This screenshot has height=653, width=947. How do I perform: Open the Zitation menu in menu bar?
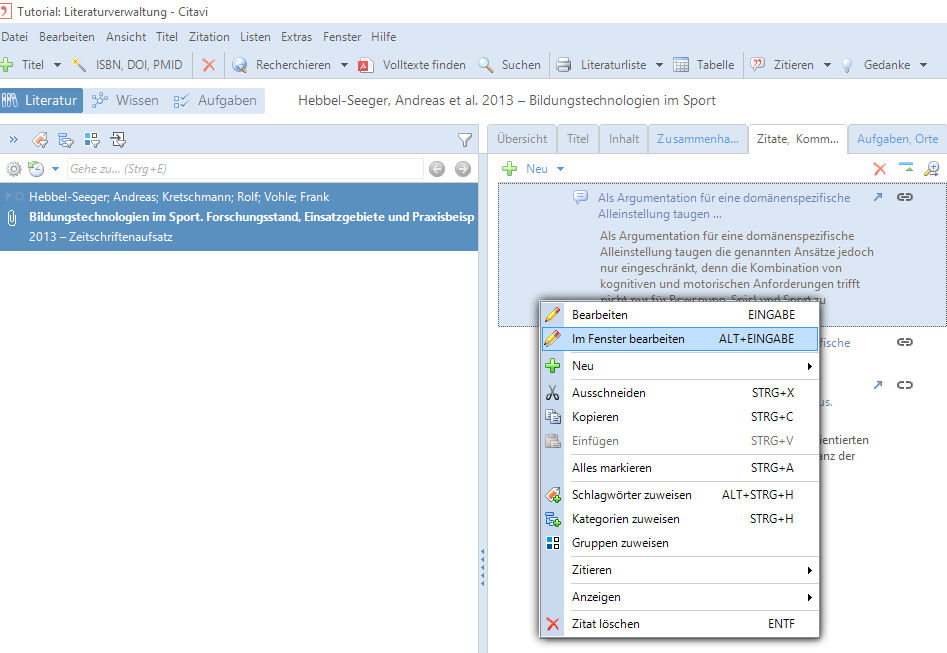209,37
